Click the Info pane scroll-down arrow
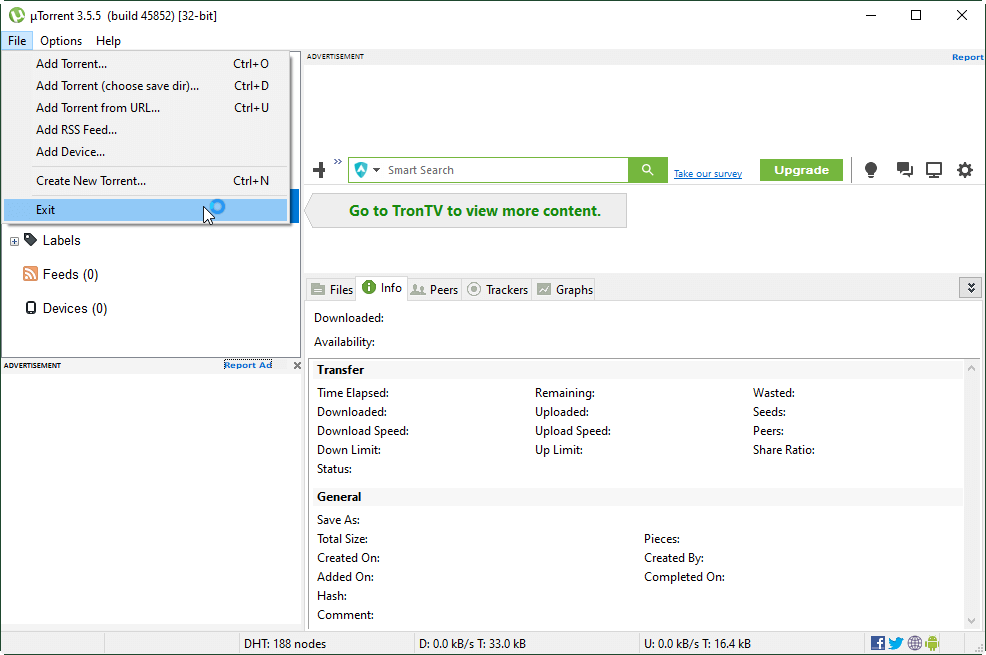 [972, 621]
